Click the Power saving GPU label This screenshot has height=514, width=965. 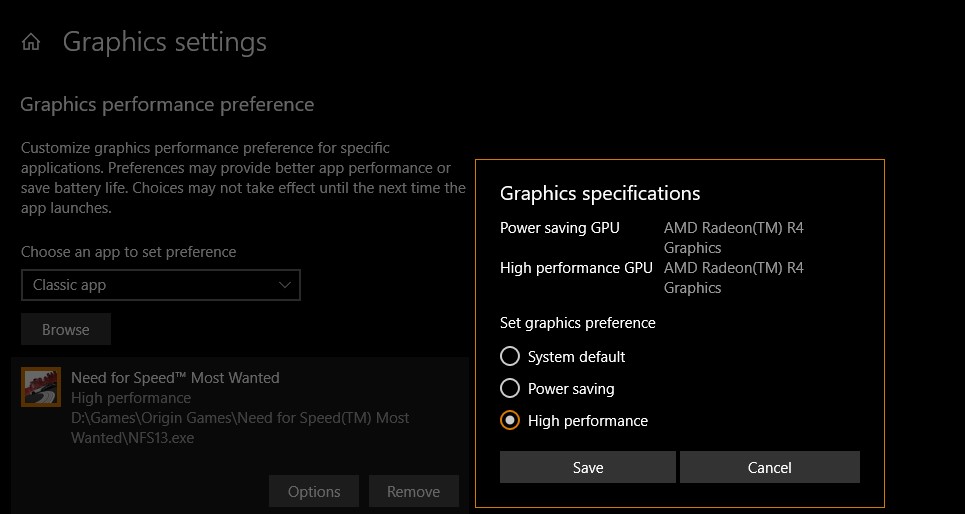pos(560,228)
